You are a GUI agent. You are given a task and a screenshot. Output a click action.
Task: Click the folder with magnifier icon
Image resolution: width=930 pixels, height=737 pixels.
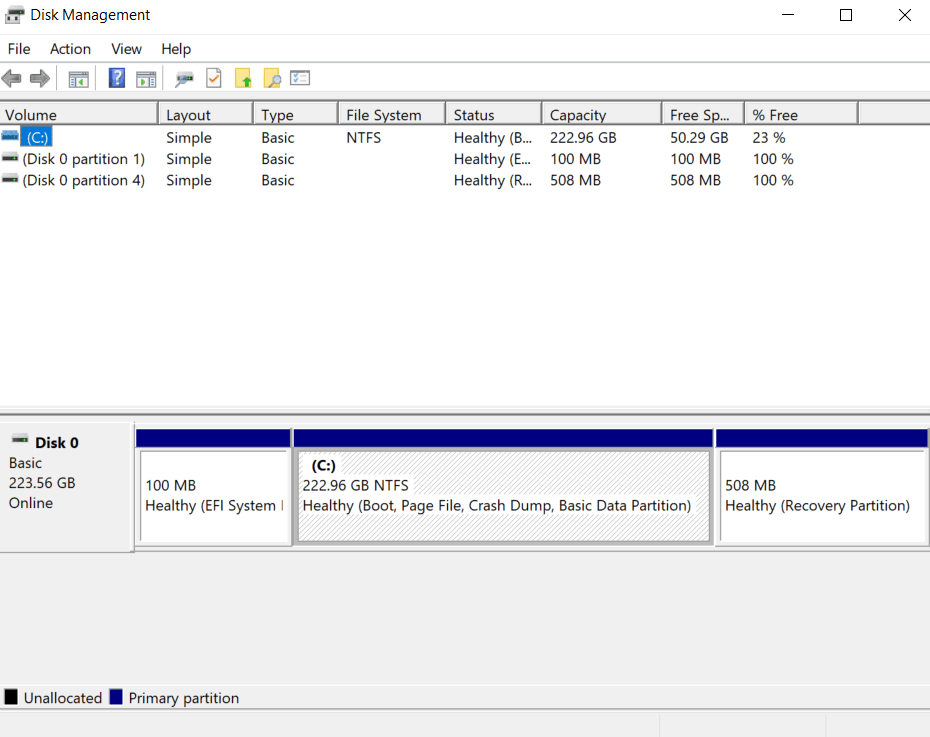pyautogui.click(x=272, y=78)
